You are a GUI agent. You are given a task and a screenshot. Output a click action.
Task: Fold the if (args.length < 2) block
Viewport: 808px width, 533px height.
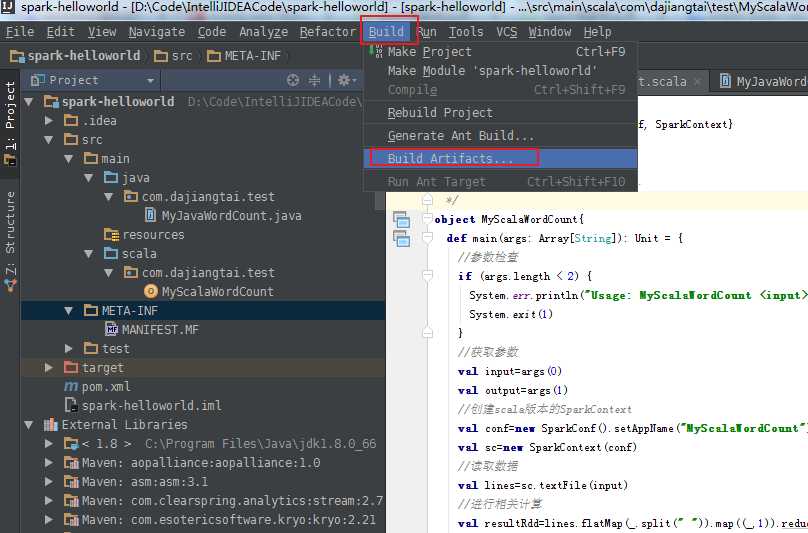point(427,276)
